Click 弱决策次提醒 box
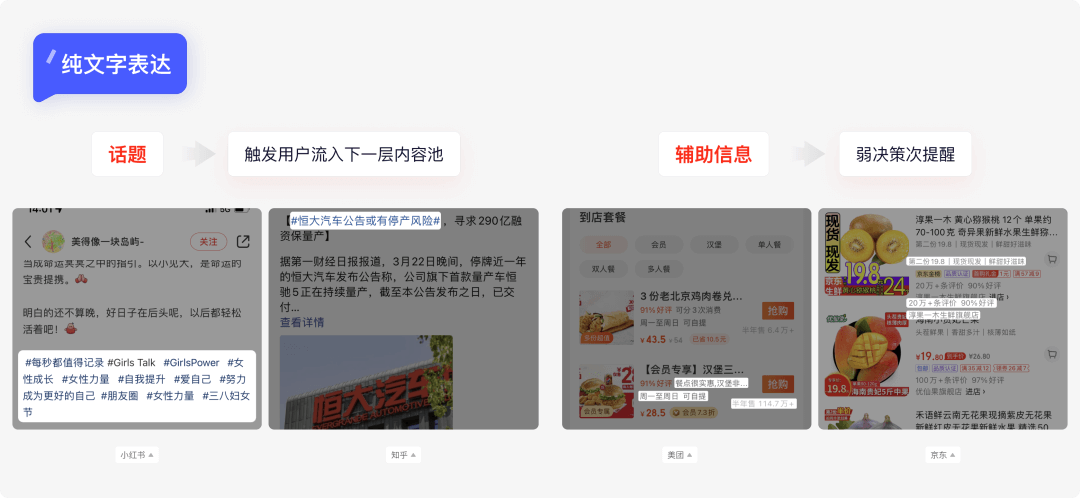Screen dimensions: 1080x498 (905, 154)
